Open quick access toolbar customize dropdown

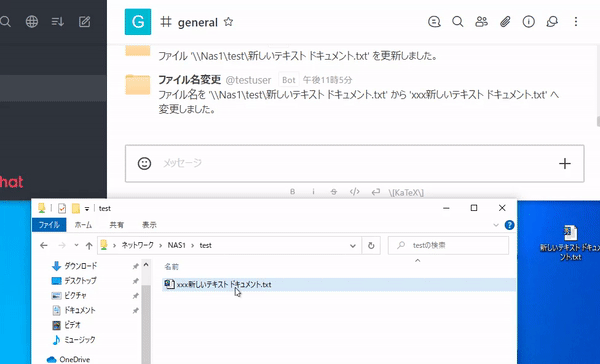(87, 209)
